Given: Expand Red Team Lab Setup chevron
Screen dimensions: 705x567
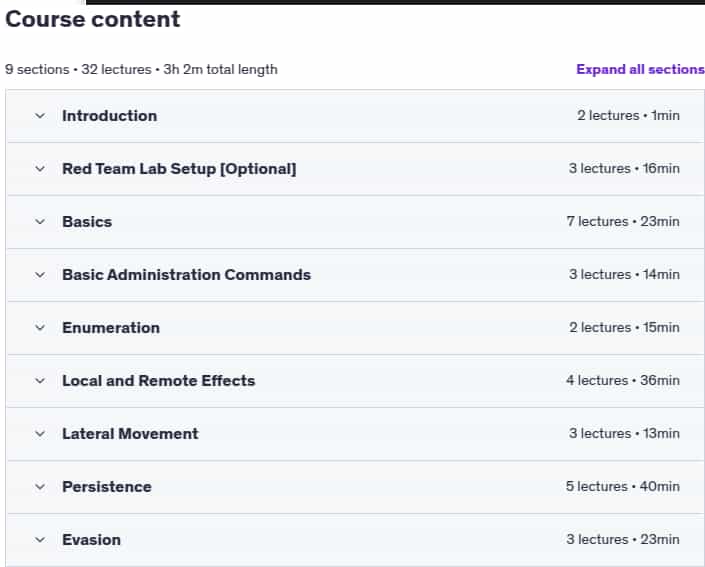Looking at the screenshot, I should pyautogui.click(x=40, y=169).
